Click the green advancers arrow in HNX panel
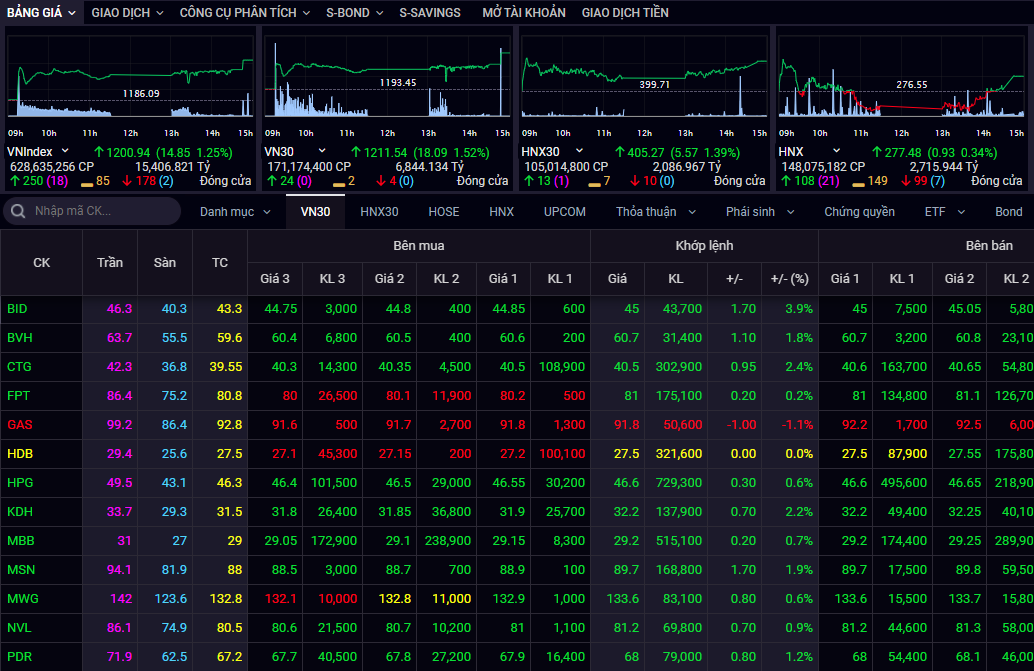Viewport: 1034px width, 671px height. pos(786,181)
